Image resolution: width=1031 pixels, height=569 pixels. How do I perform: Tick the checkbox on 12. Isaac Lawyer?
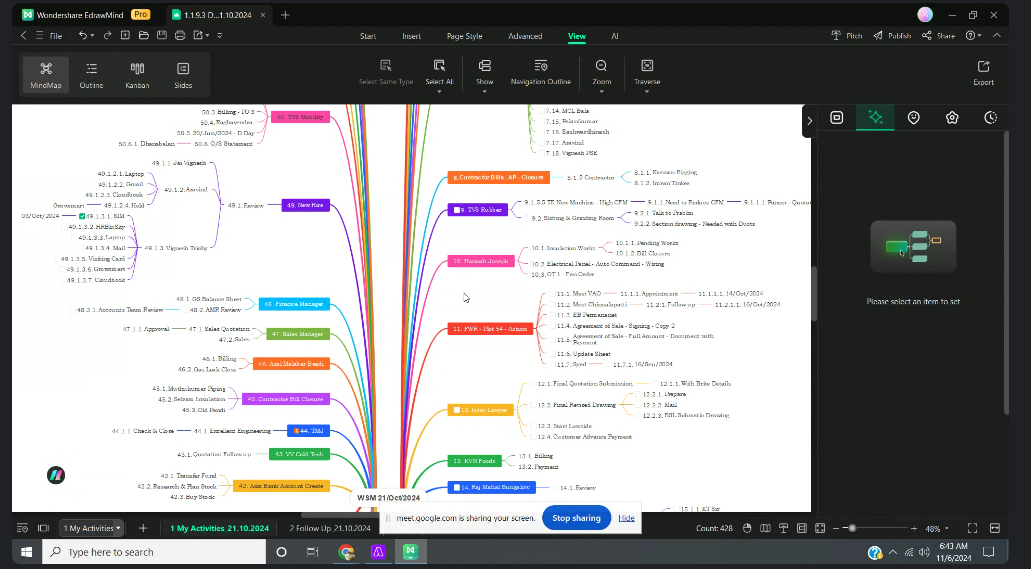coord(457,410)
